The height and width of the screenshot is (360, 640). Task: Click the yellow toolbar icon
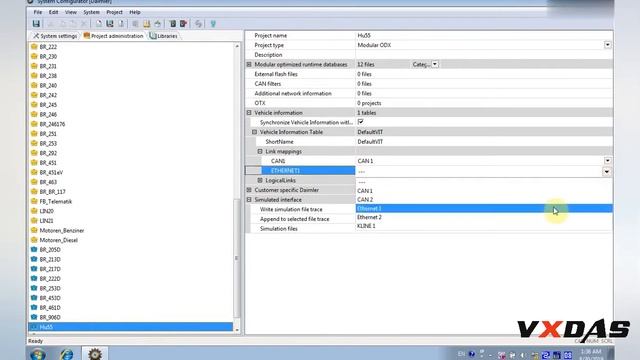click(x=146, y=24)
